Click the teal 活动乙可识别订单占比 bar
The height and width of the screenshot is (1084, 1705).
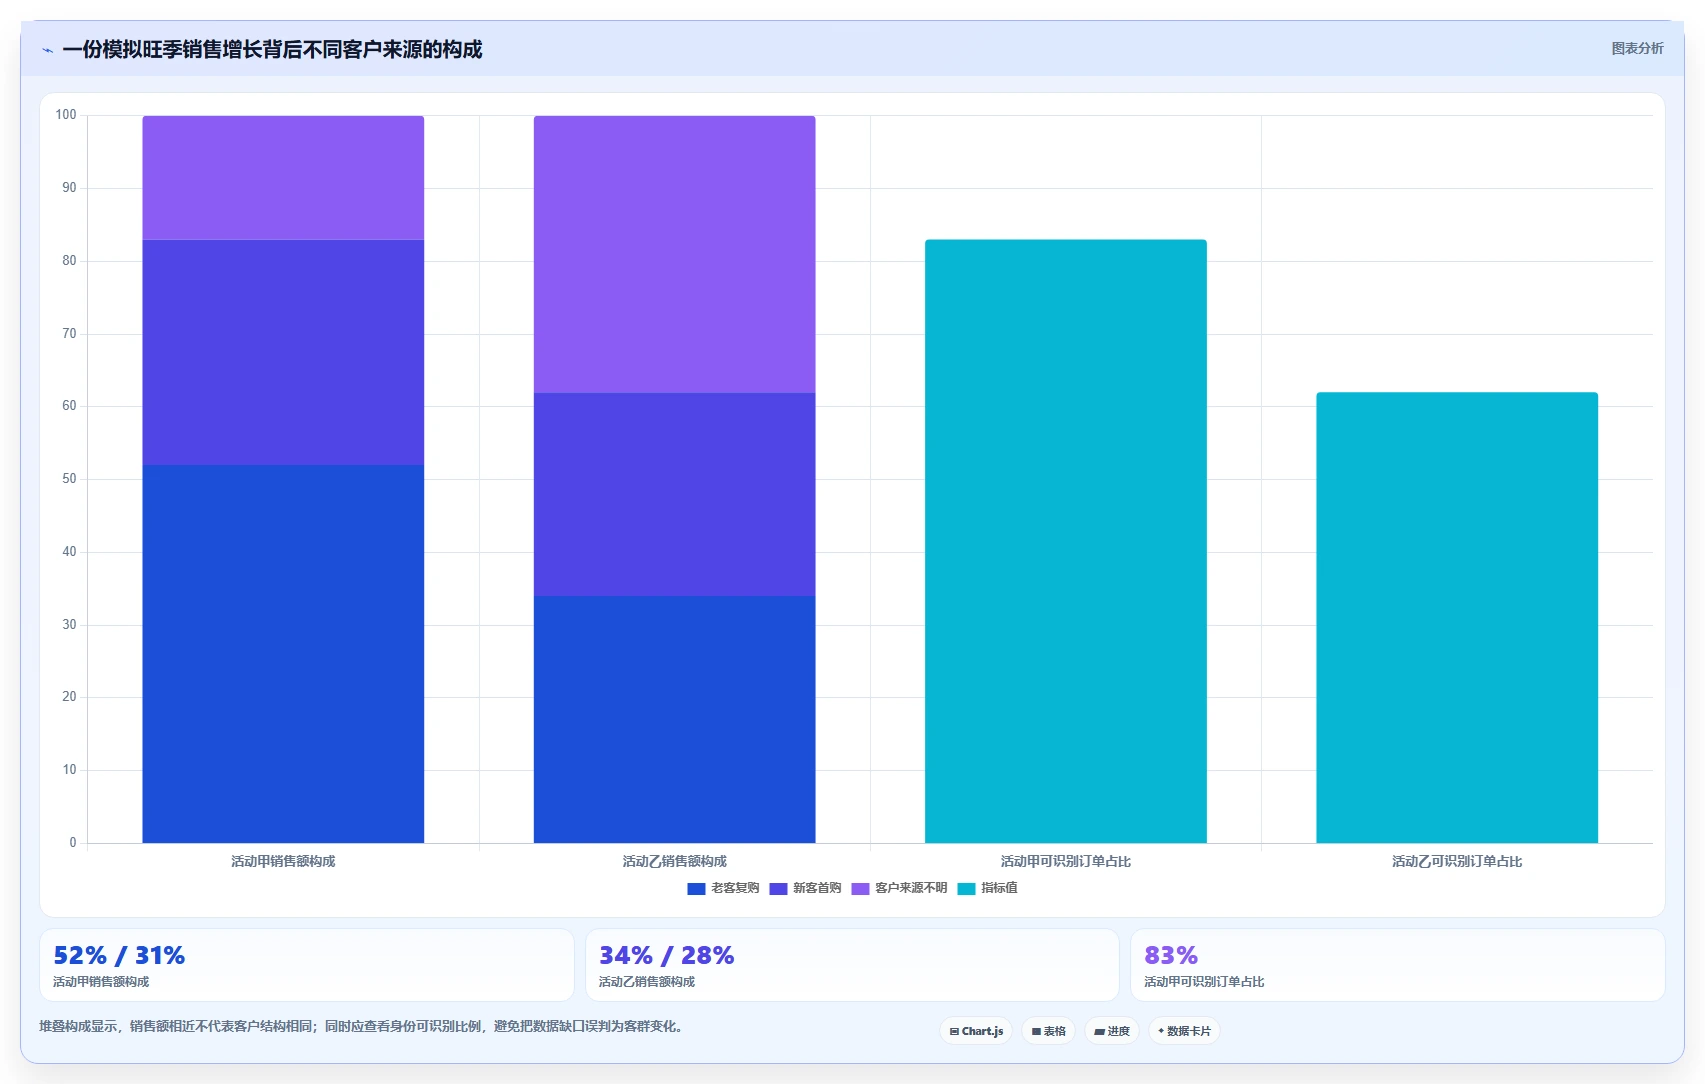(1457, 618)
